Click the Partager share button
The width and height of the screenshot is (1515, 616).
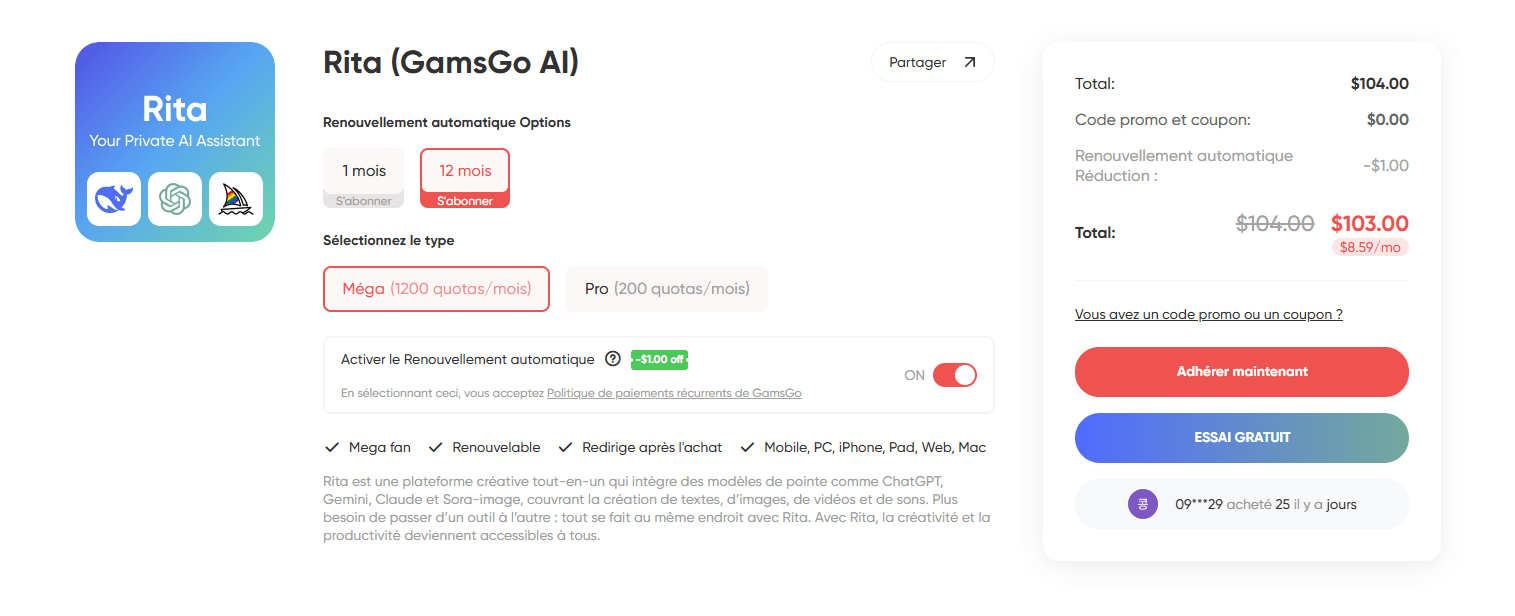(932, 62)
